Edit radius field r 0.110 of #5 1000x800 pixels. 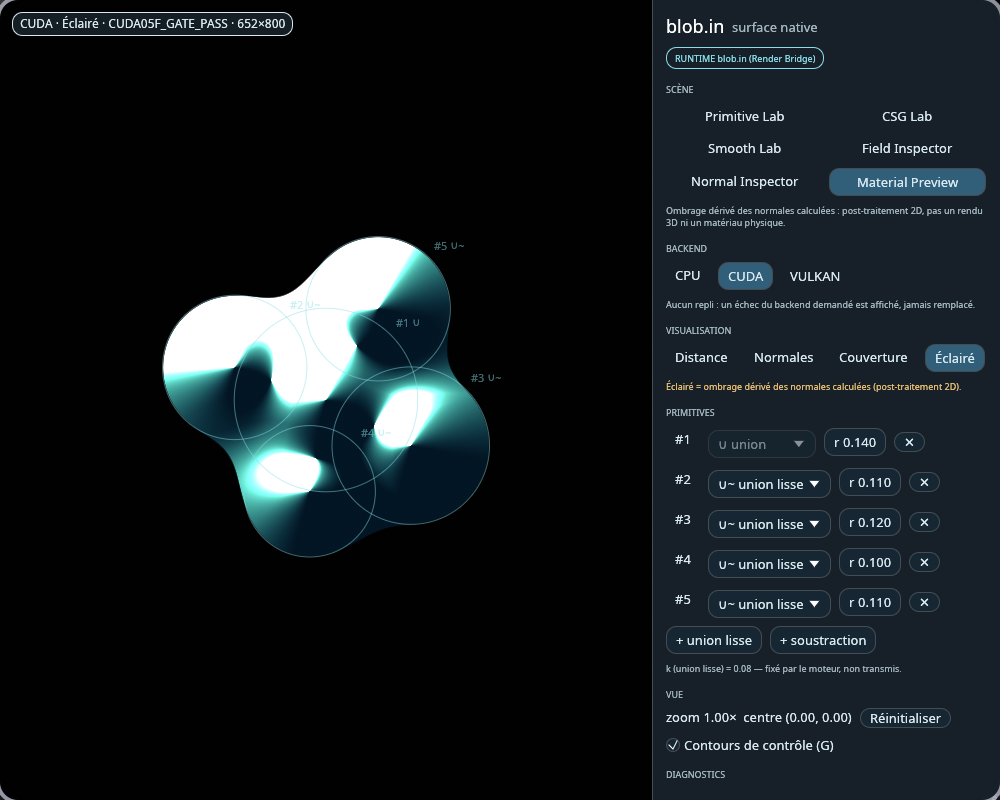[870, 602]
